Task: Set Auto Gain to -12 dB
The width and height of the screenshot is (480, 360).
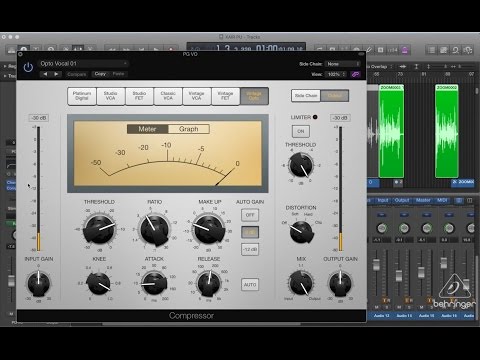Action: pyautogui.click(x=250, y=249)
